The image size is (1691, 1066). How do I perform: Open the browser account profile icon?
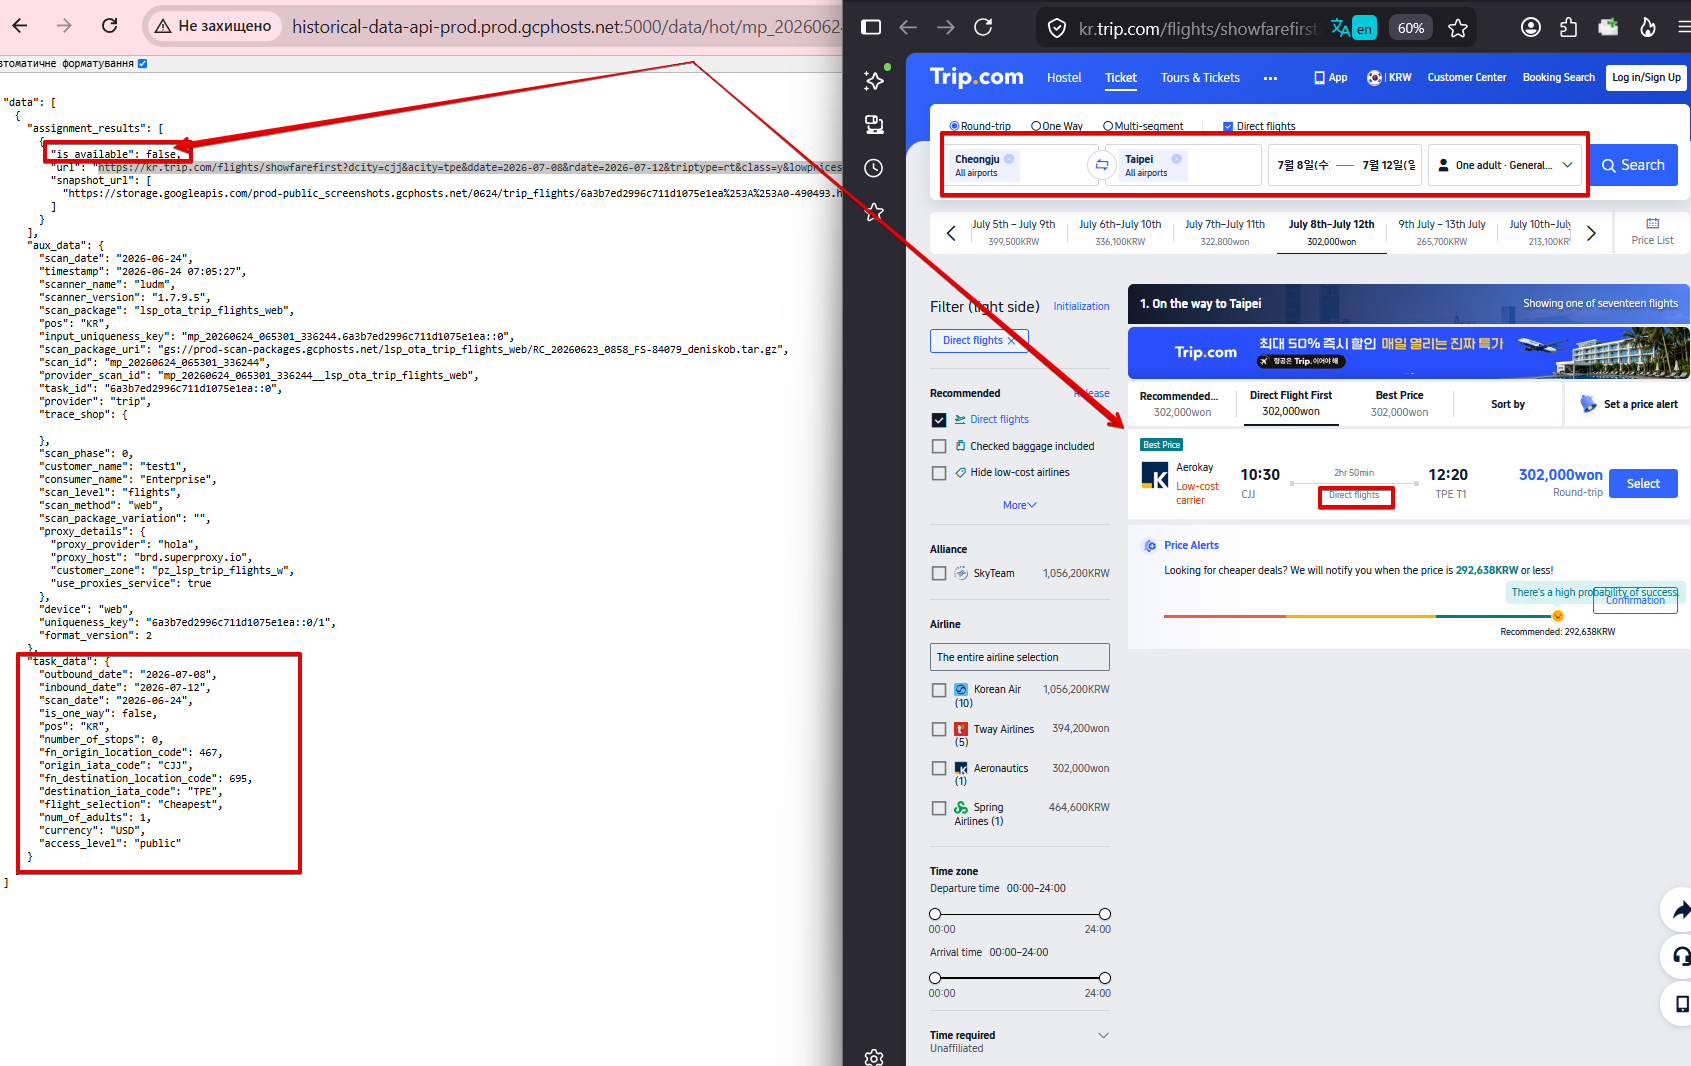[x=1531, y=28]
